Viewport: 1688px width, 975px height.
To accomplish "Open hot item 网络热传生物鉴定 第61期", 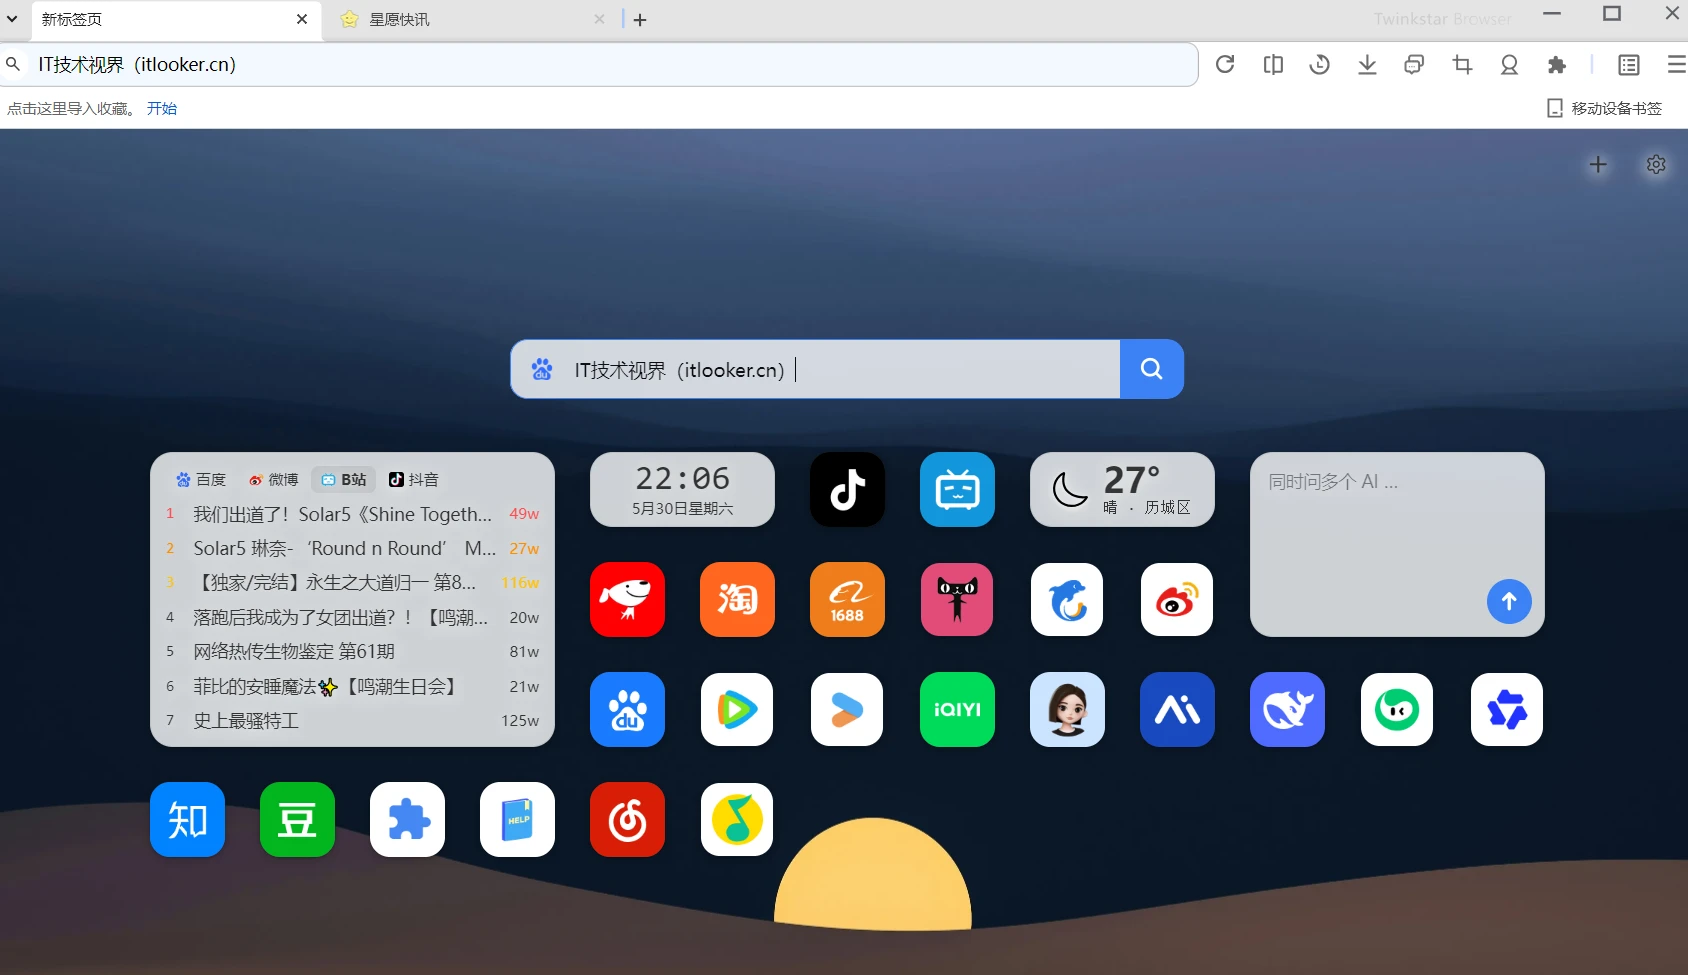I will tap(352, 651).
